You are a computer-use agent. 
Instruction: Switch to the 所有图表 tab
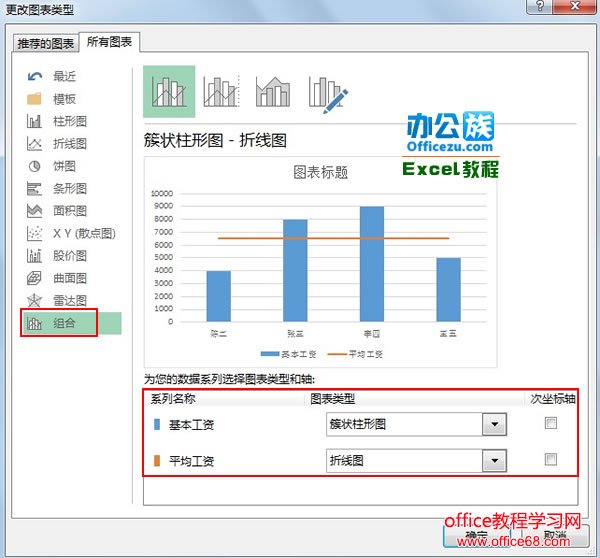coord(109,42)
